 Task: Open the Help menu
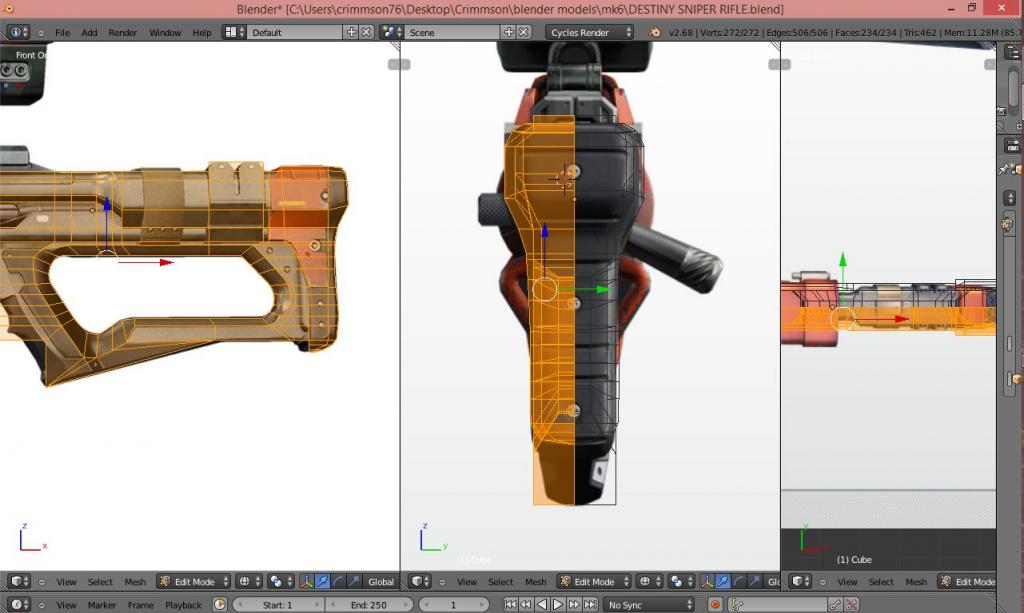click(202, 33)
